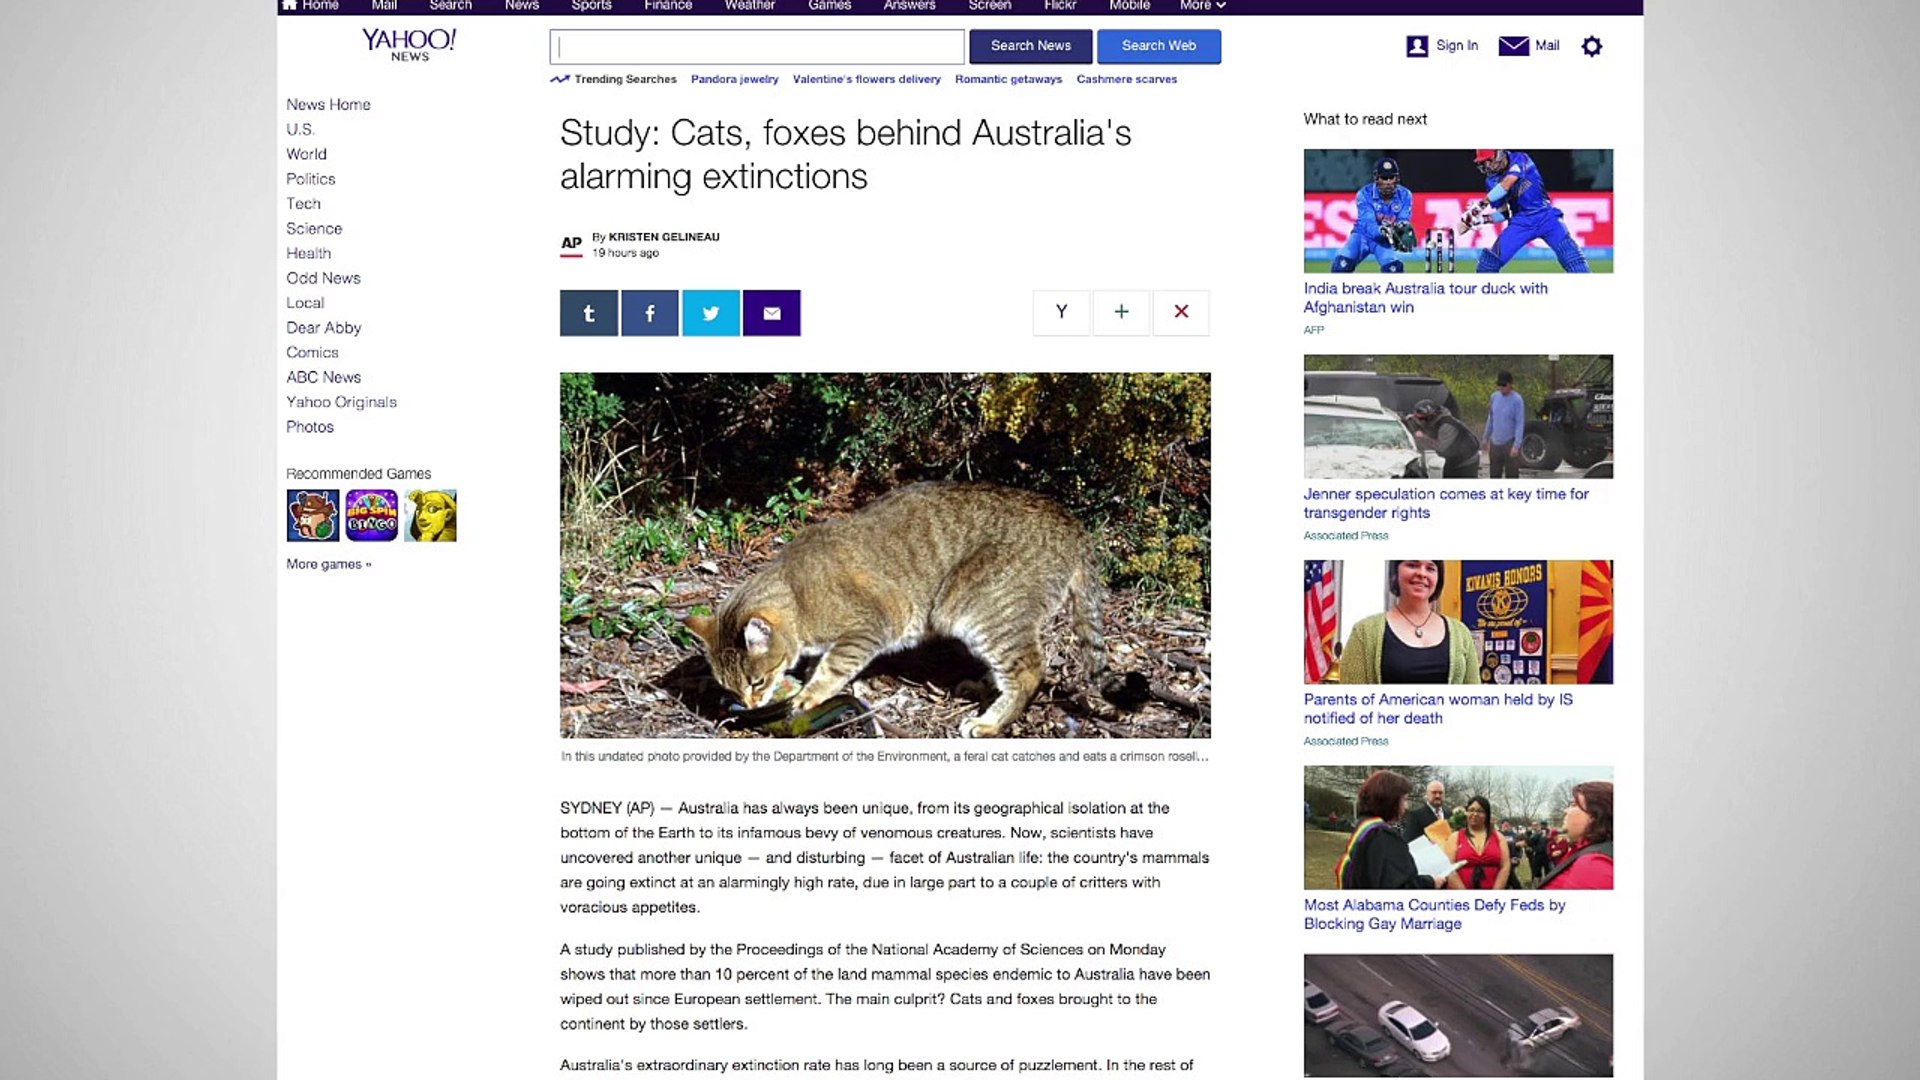Open Mail via envelope icon in header
The image size is (1920, 1080).
[1514, 46]
